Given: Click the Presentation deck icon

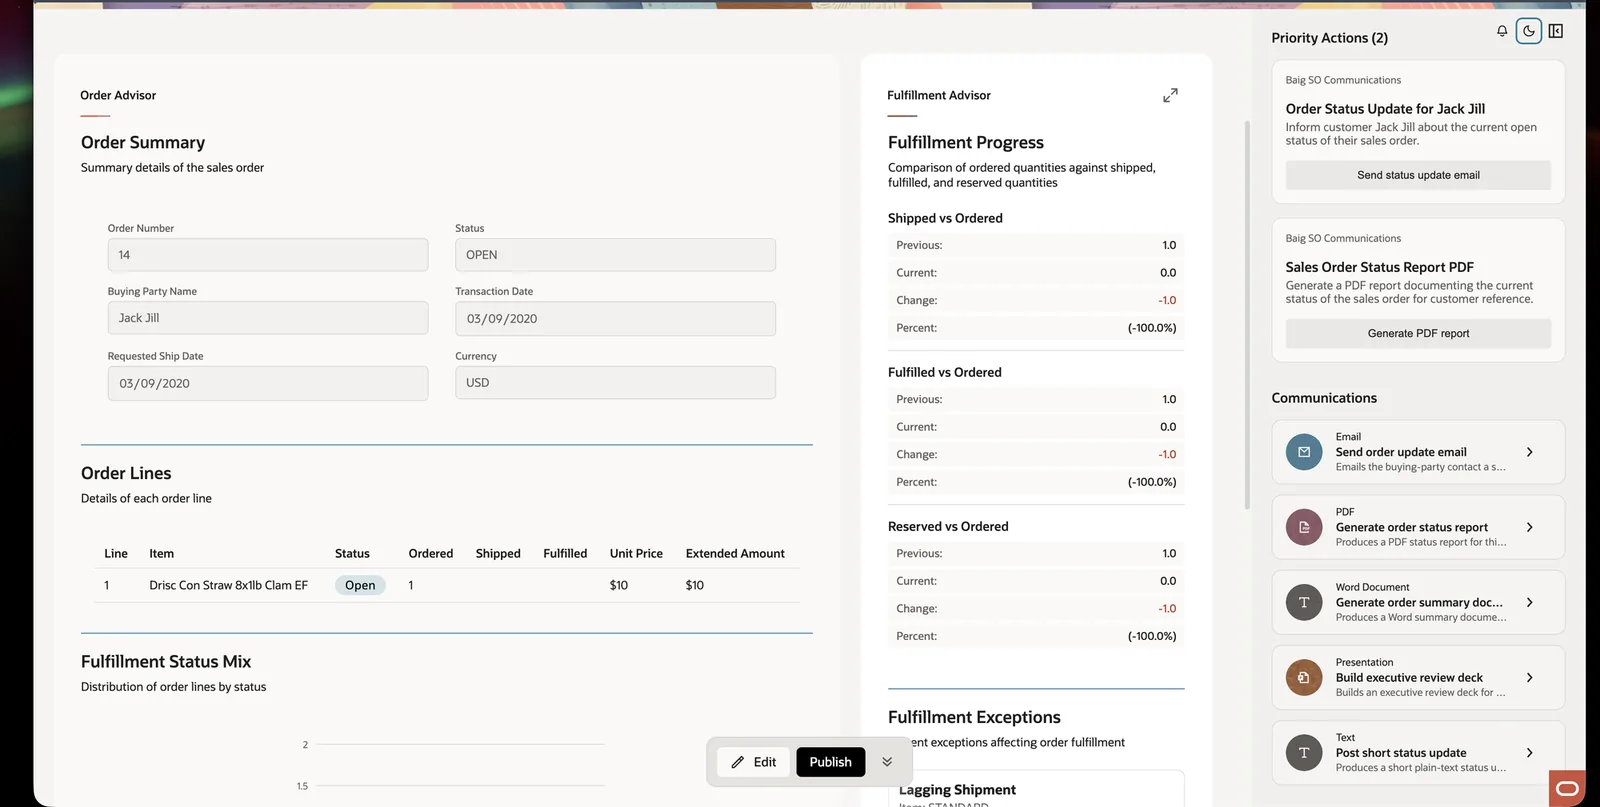Looking at the screenshot, I should coord(1304,677).
